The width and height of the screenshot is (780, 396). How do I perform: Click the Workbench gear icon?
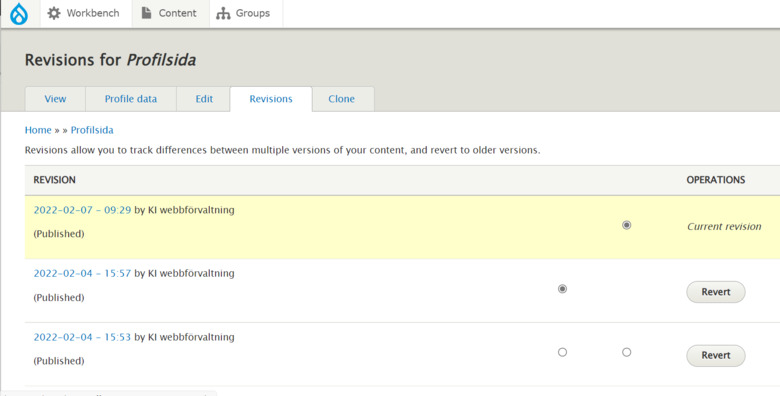pos(54,13)
